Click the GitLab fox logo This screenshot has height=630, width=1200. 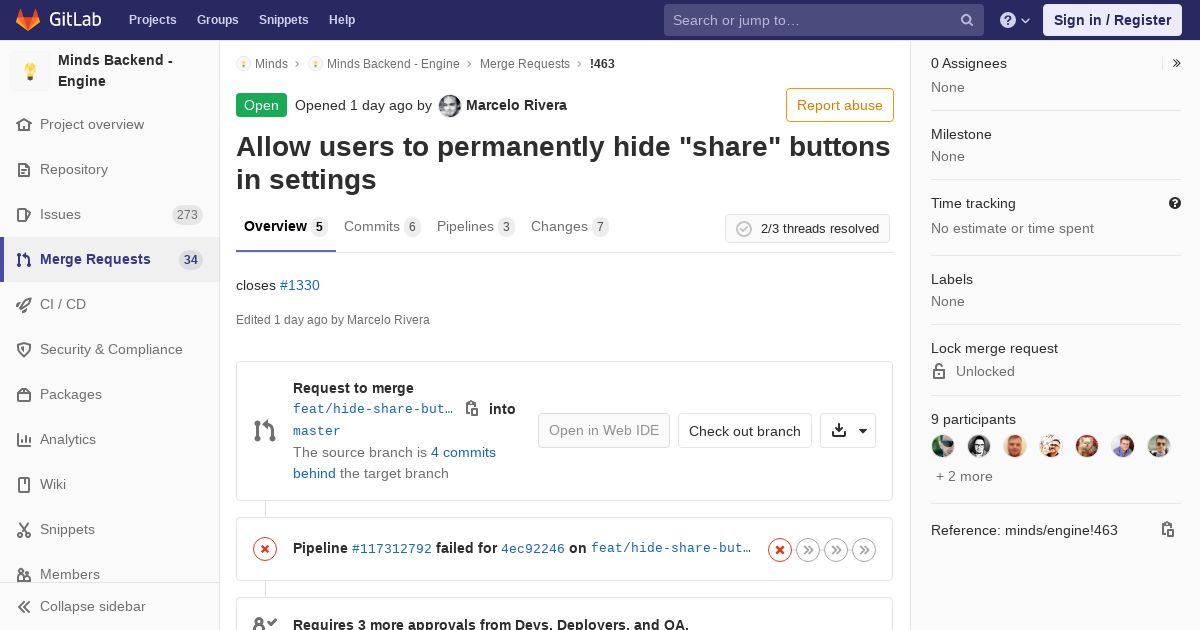point(28,20)
